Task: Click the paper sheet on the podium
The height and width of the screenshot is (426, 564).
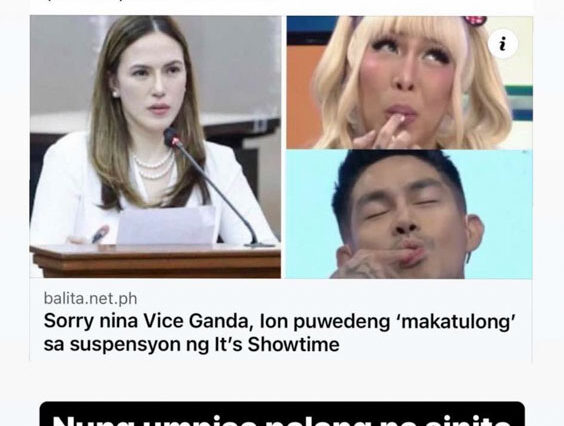Action: 167,226
